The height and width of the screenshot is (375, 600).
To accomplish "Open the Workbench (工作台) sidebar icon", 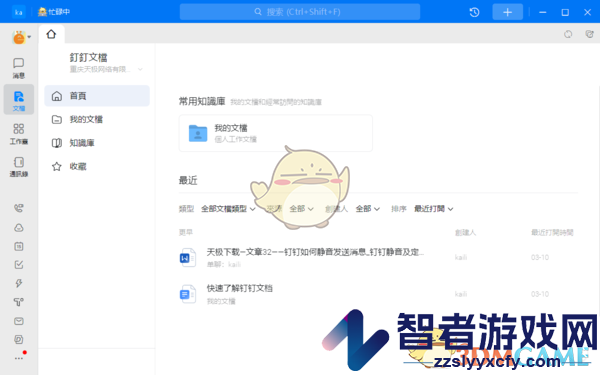I will 18,133.
